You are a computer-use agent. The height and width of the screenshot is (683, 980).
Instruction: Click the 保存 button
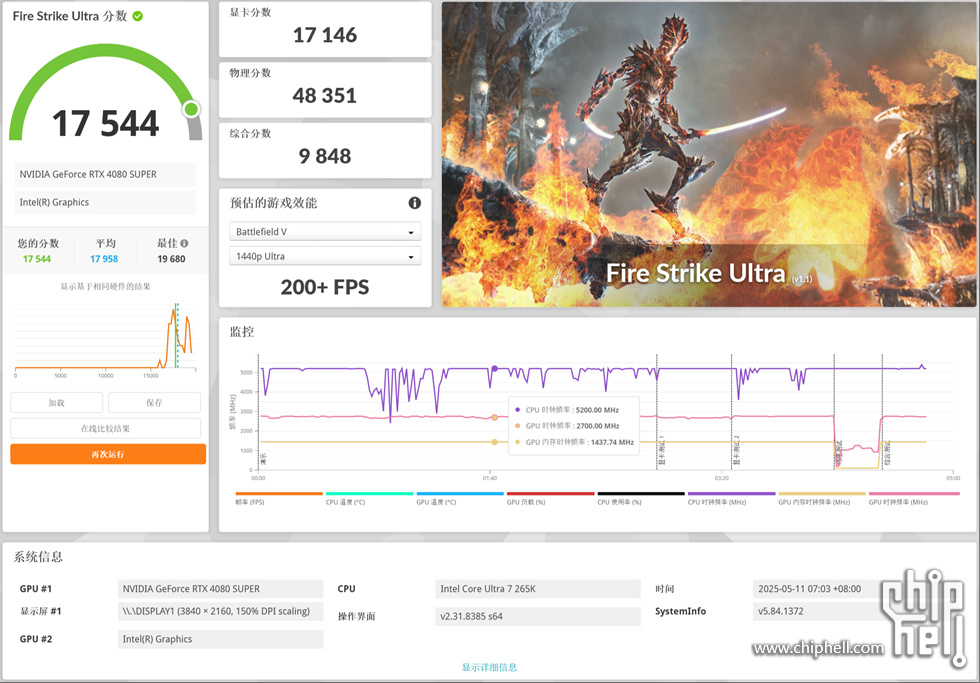154,402
